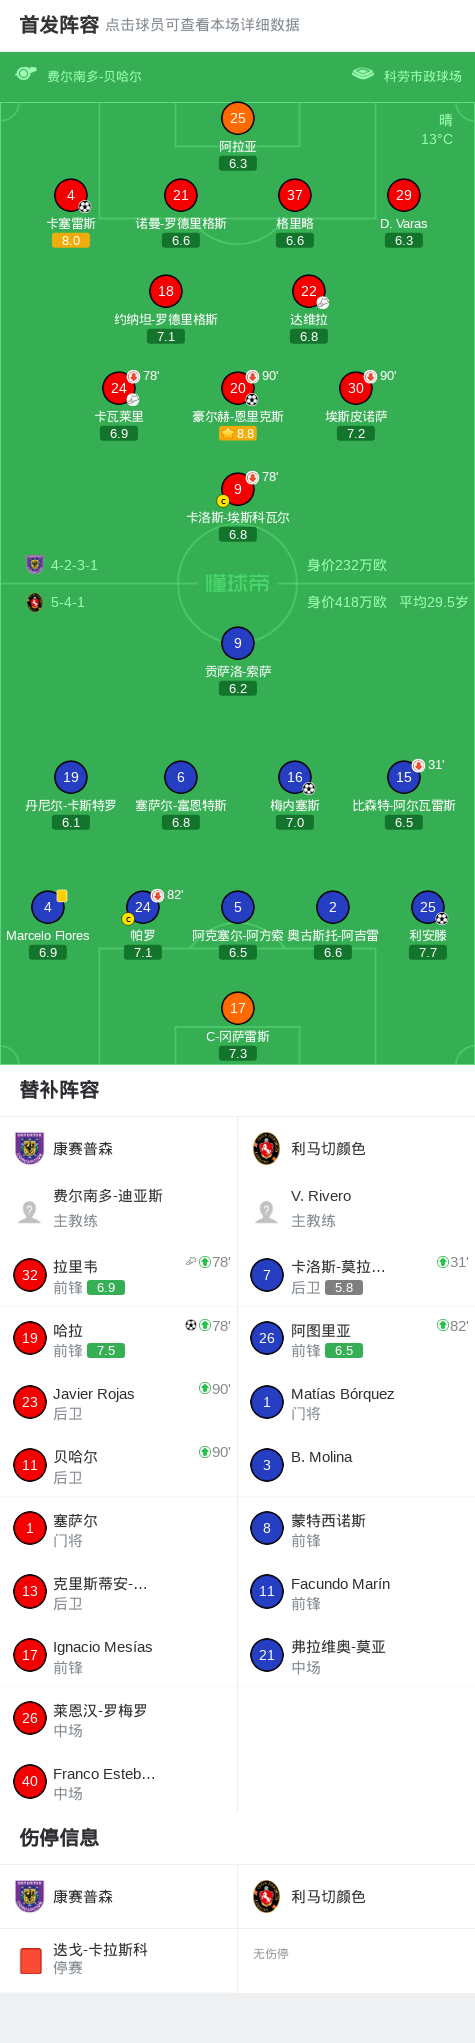
Task: Open 梅内塞斯 number 16 goal scorer
Action: 295,777
